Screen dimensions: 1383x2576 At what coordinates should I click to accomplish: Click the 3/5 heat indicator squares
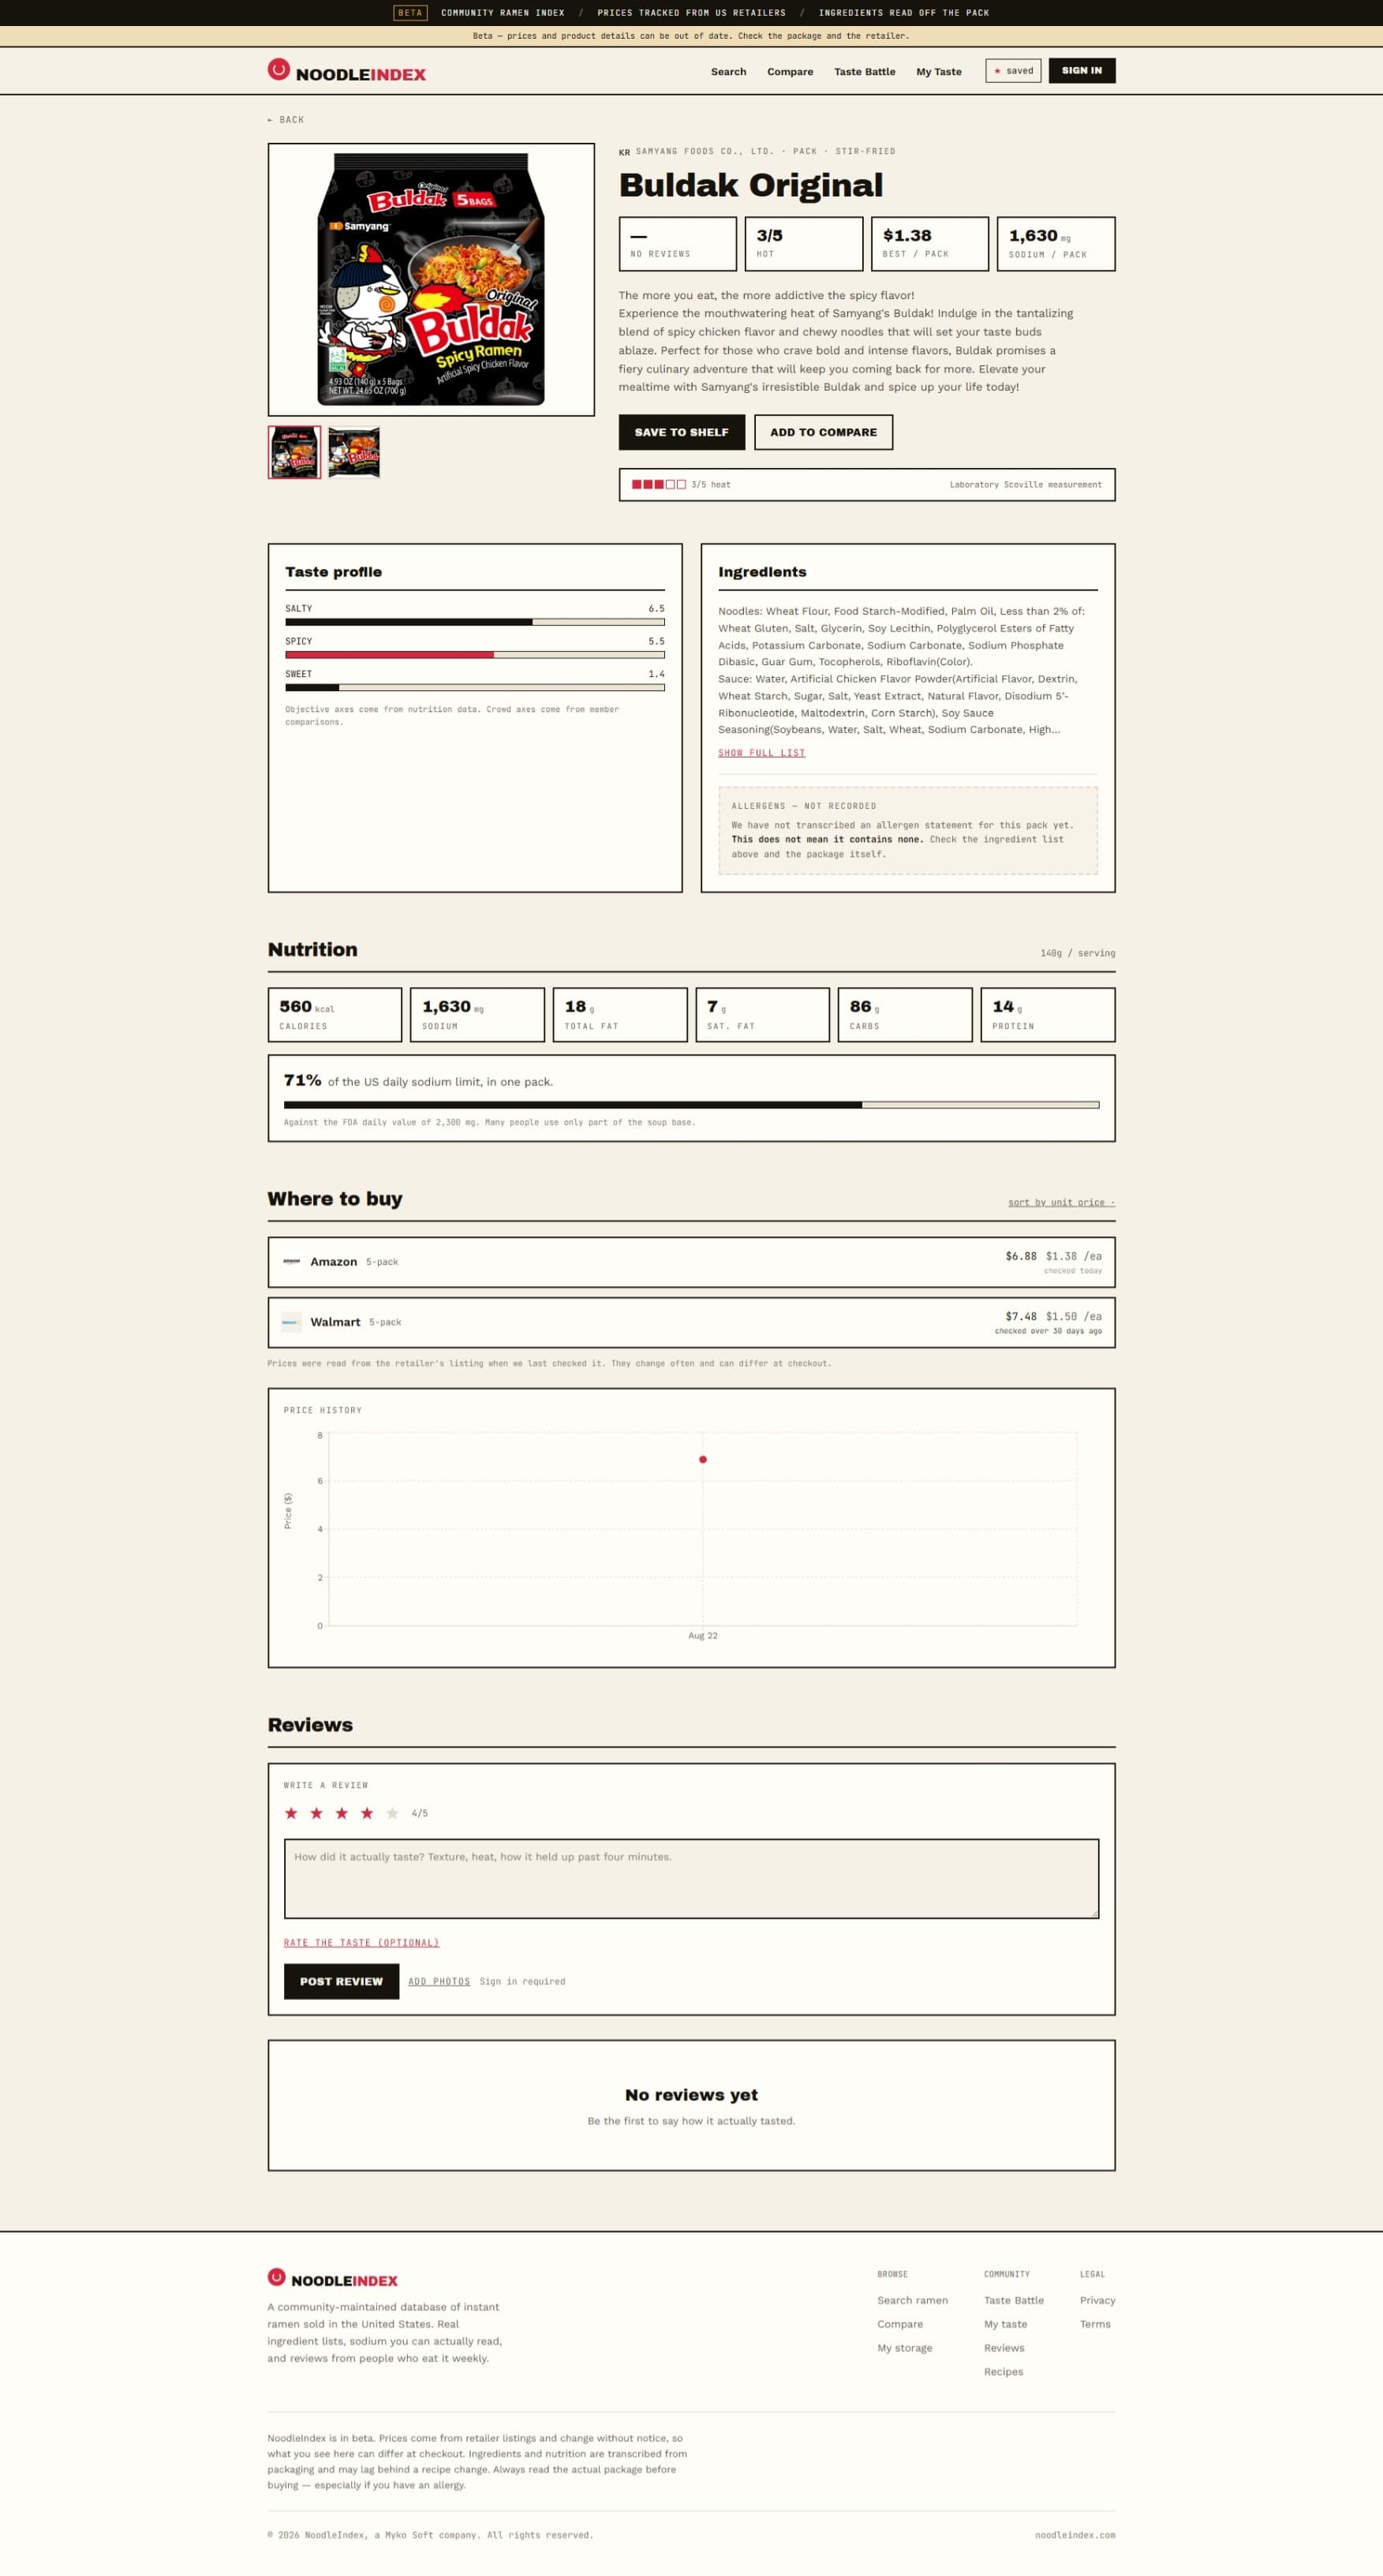[658, 485]
